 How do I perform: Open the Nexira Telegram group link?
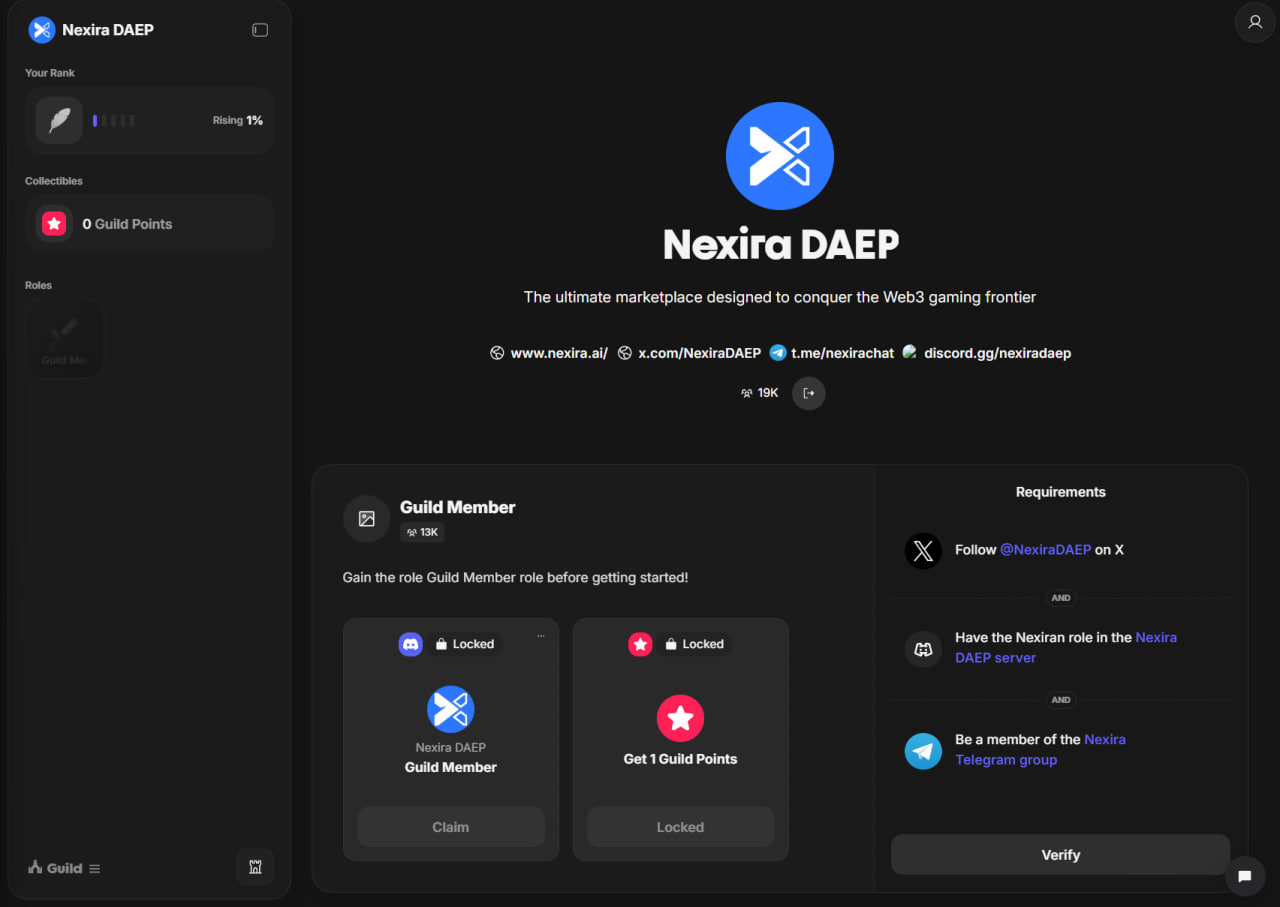(x=1040, y=750)
